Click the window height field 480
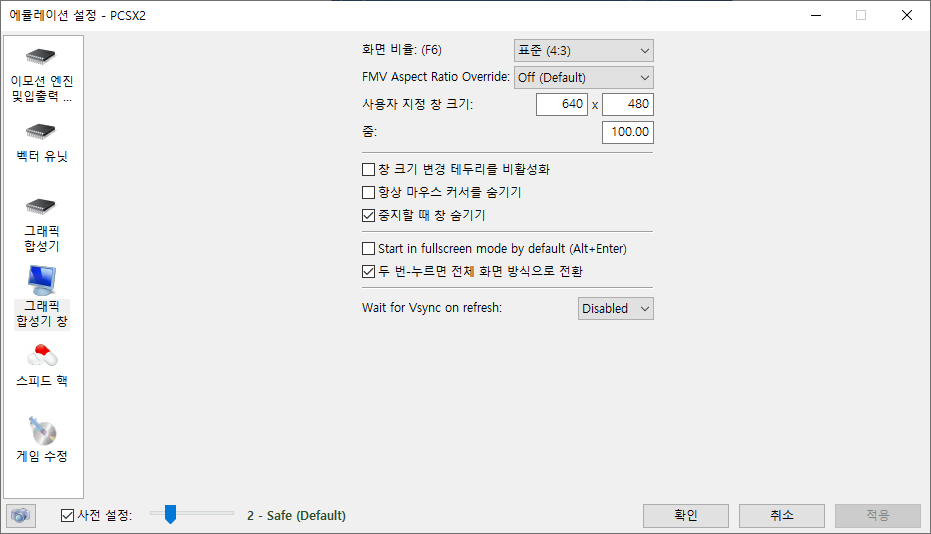 click(628, 104)
